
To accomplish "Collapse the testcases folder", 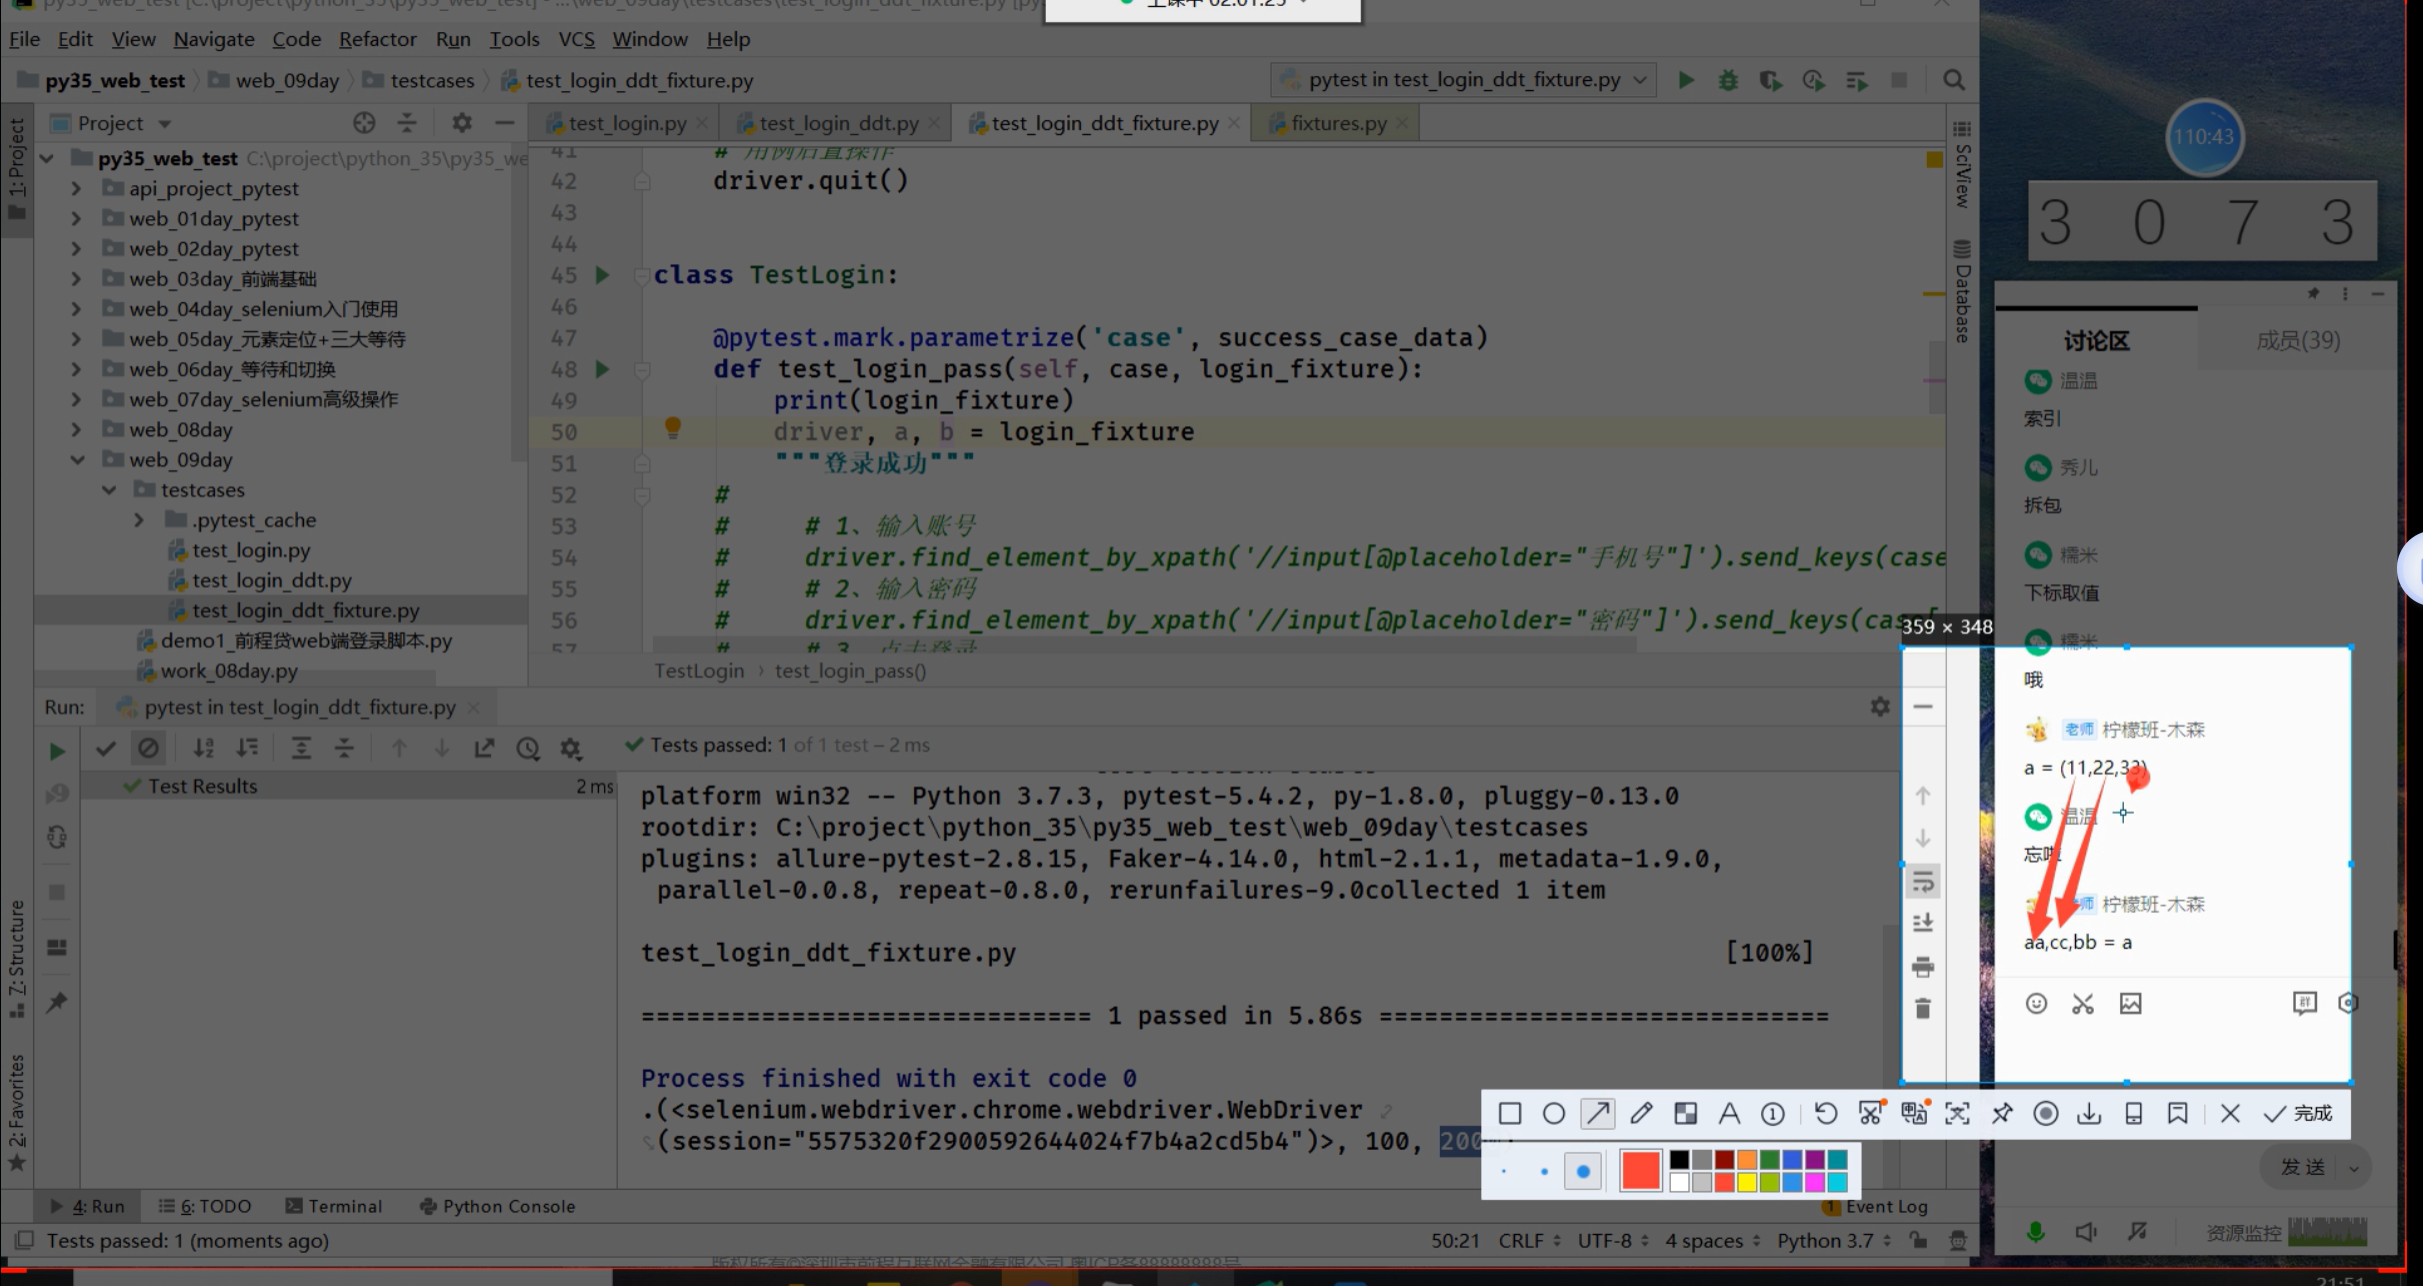I will [109, 490].
